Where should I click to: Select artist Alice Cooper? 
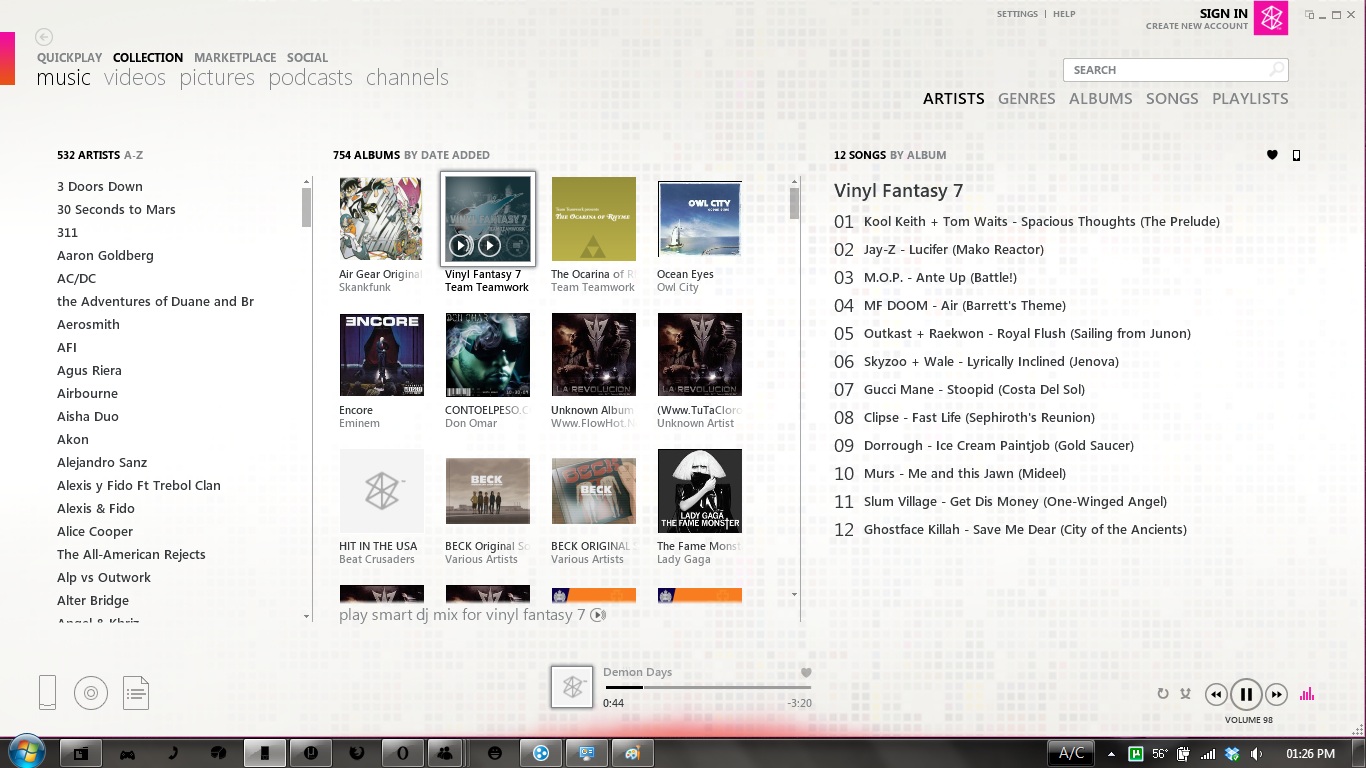point(95,531)
